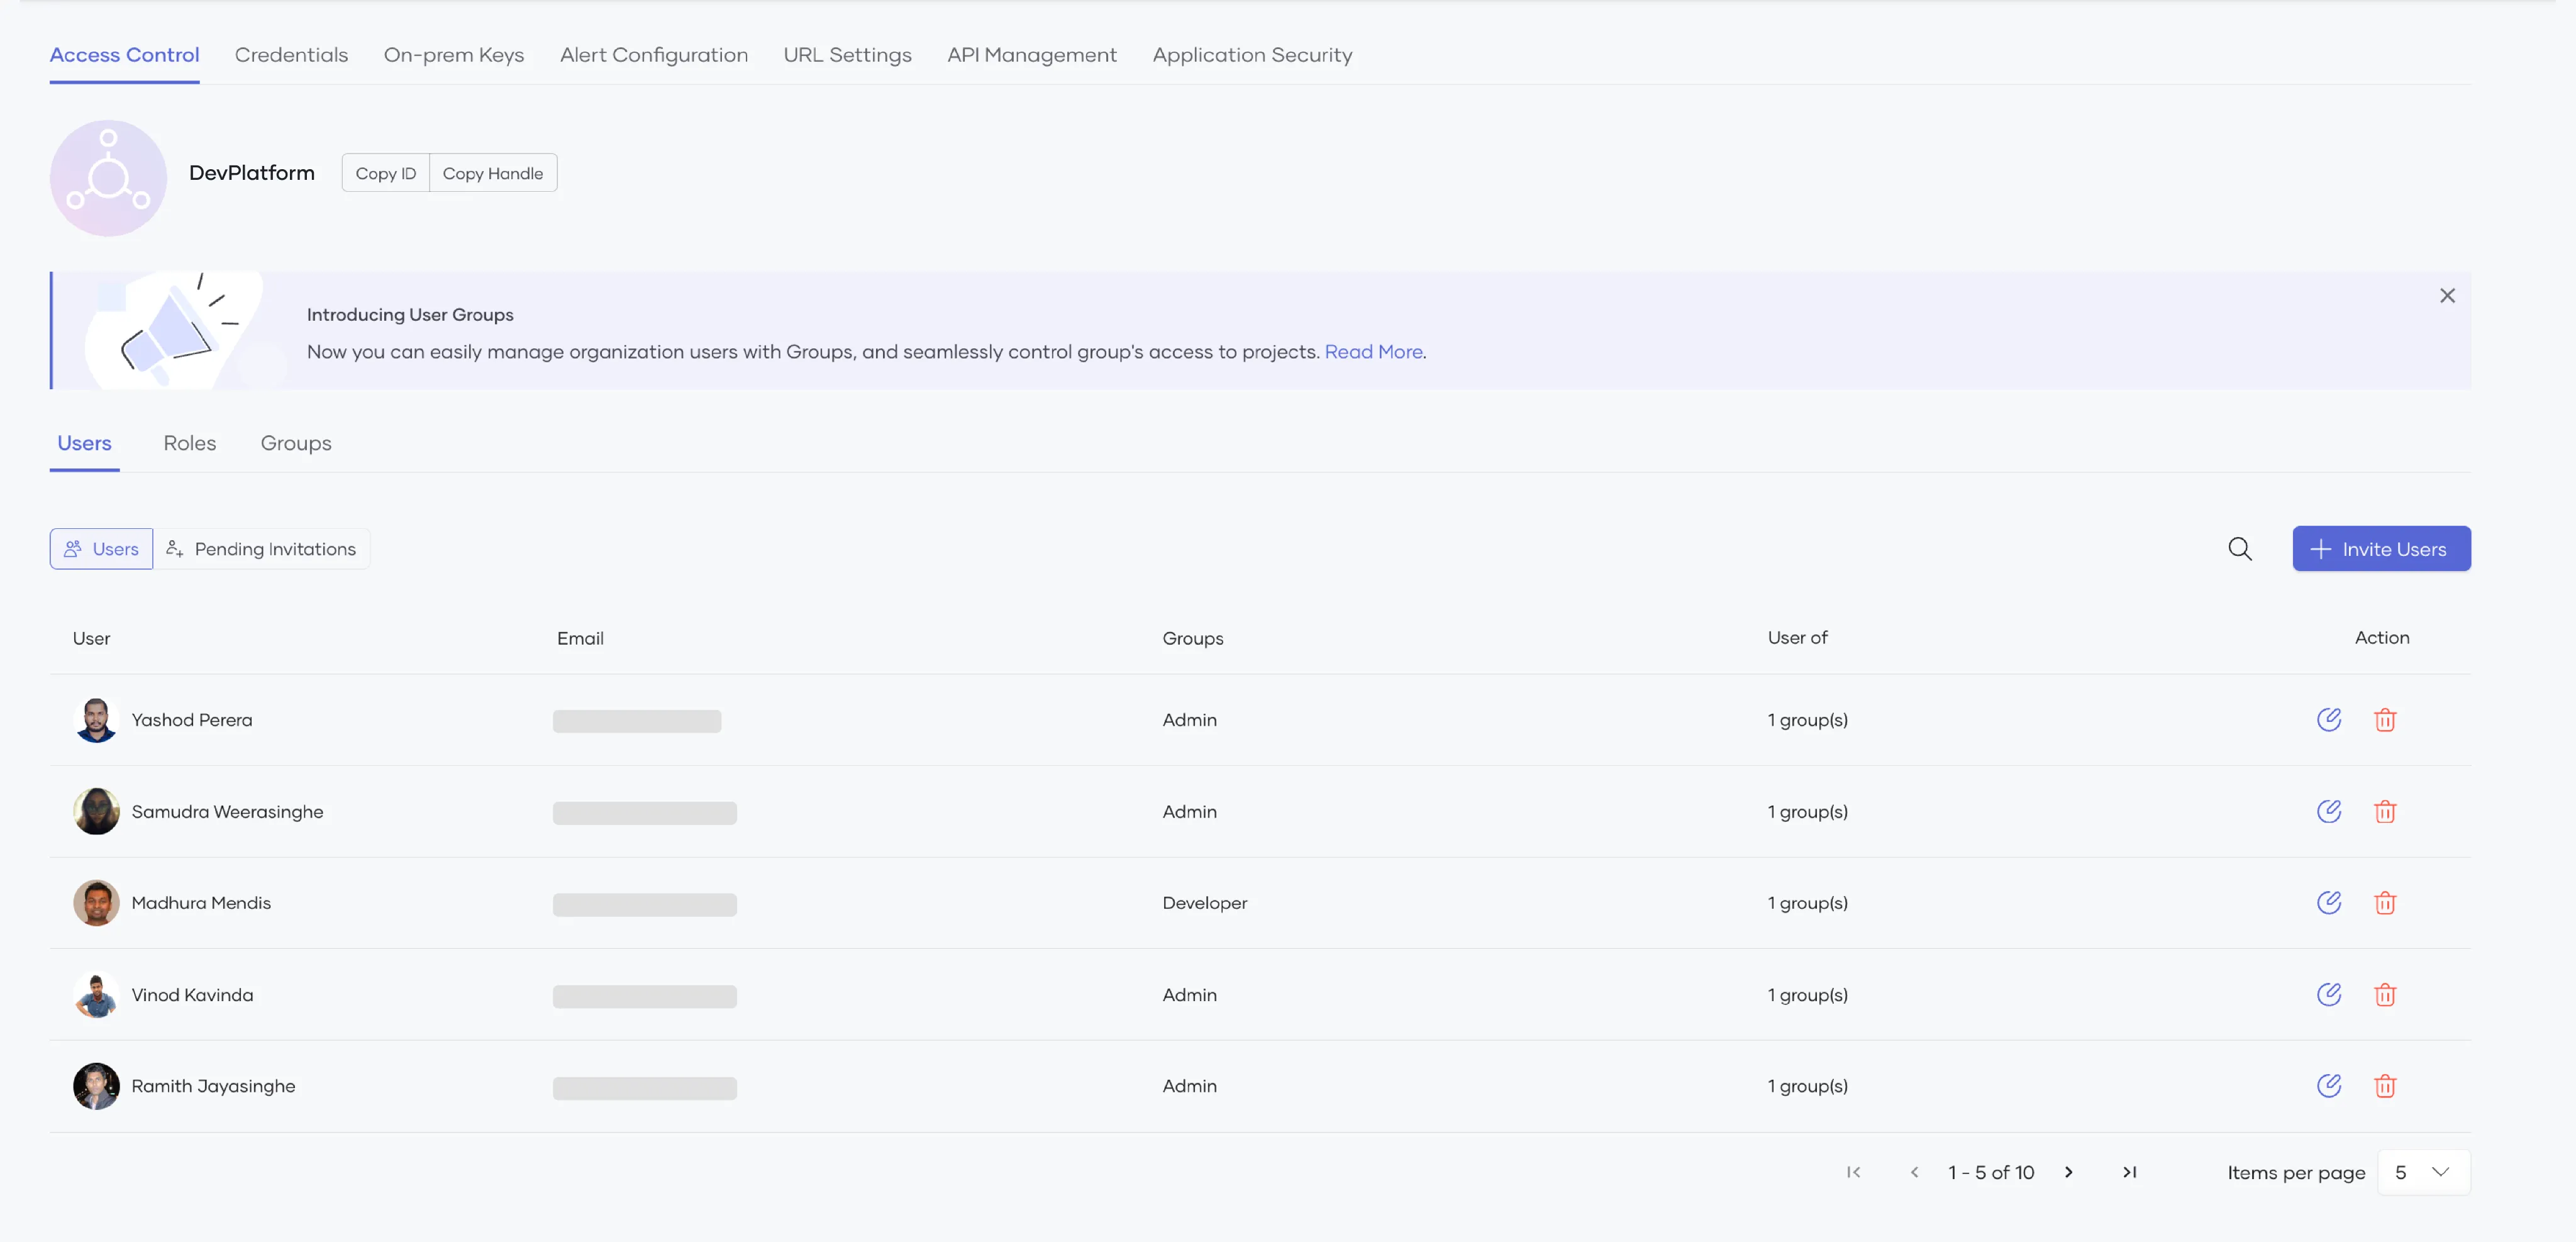Select the Users filter segment
The width and height of the screenshot is (2576, 1242).
click(100, 548)
